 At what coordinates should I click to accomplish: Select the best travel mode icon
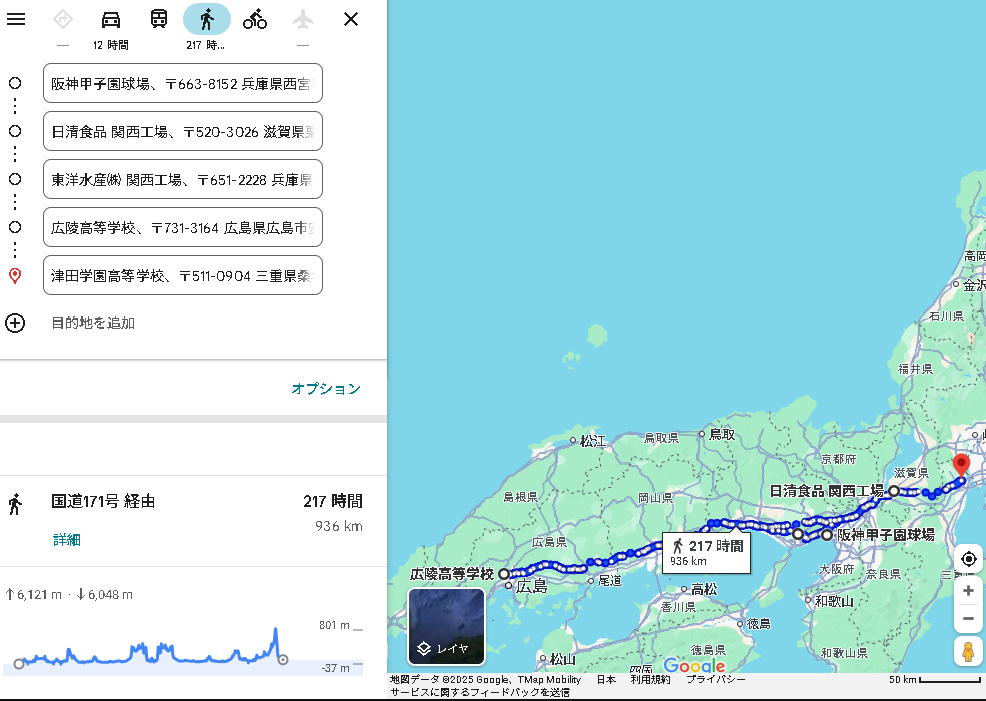(62, 19)
